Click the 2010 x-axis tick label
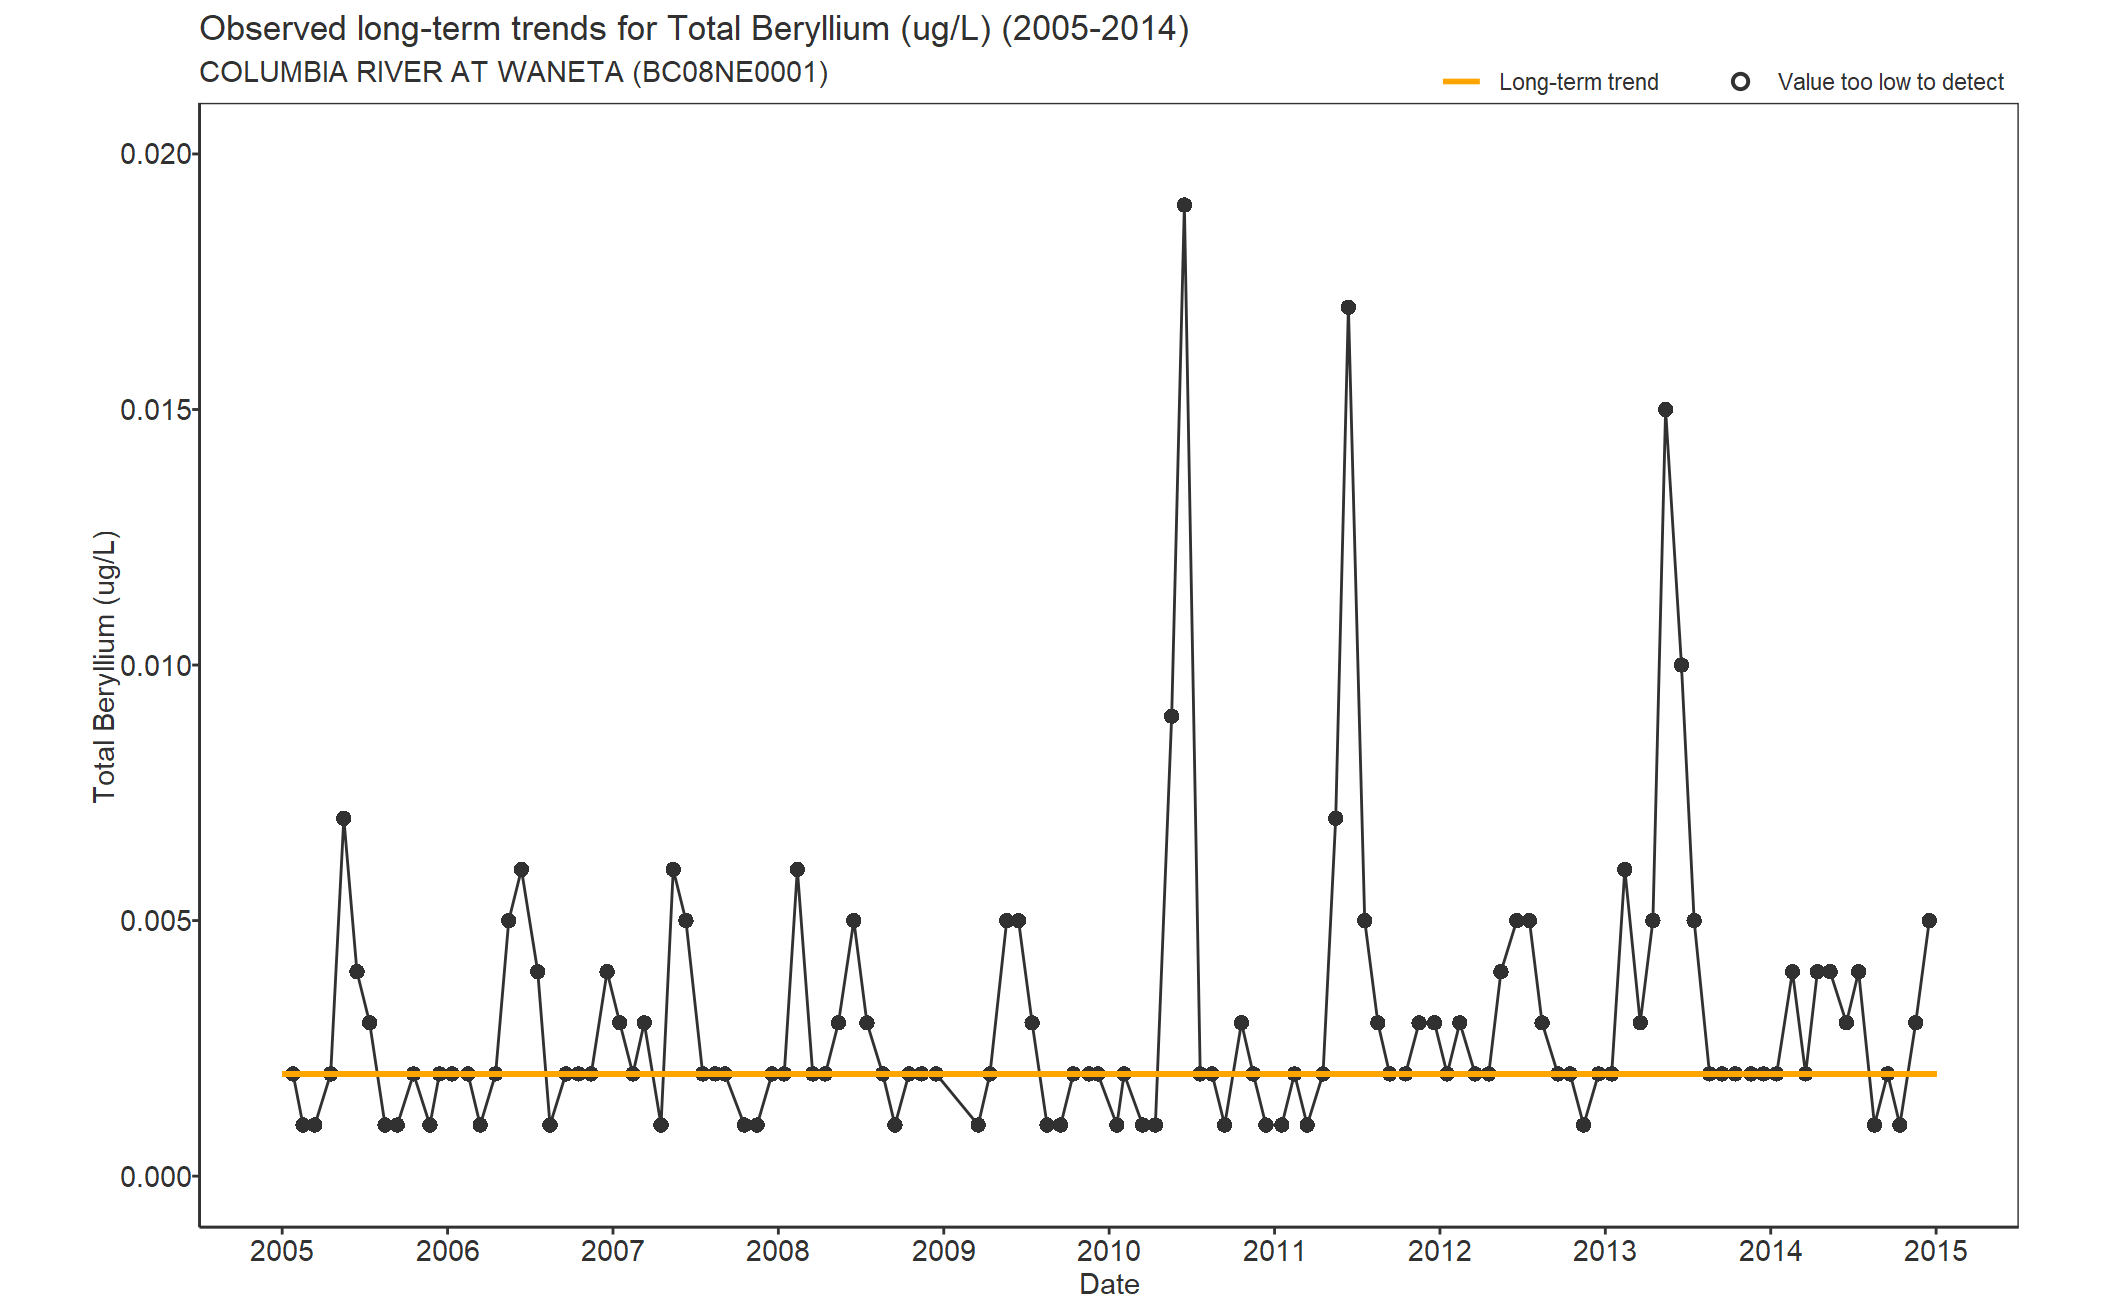Viewport: 2112px width, 1309px height. [1108, 1251]
